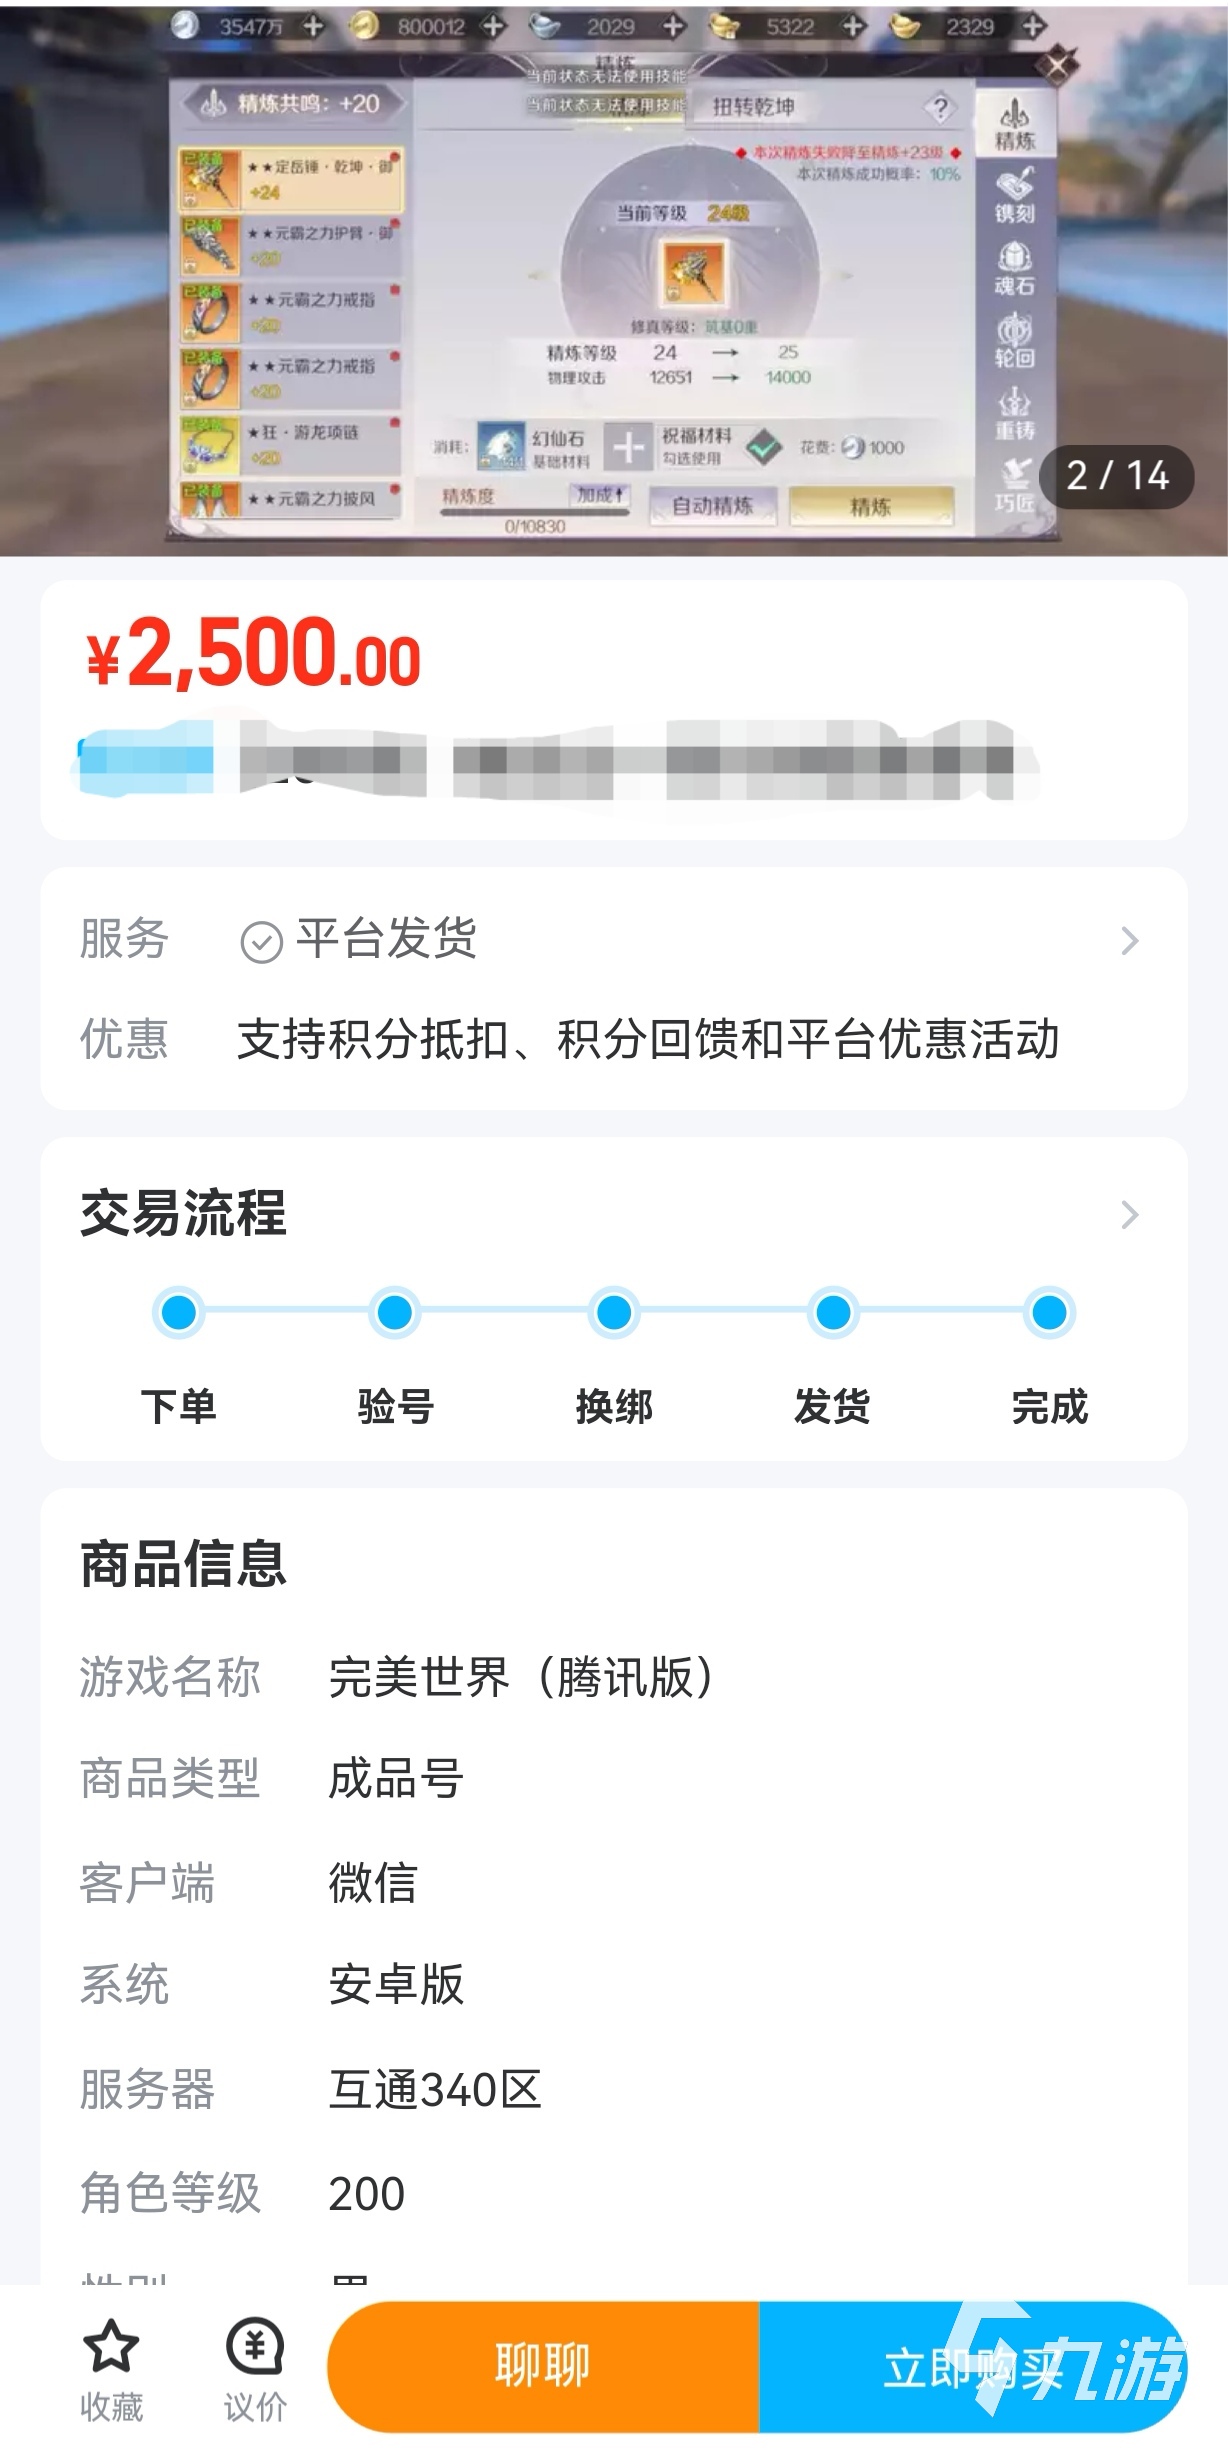The width and height of the screenshot is (1228, 2448).
Task: Click the 加成 arrow button
Action: pyautogui.click(x=600, y=495)
